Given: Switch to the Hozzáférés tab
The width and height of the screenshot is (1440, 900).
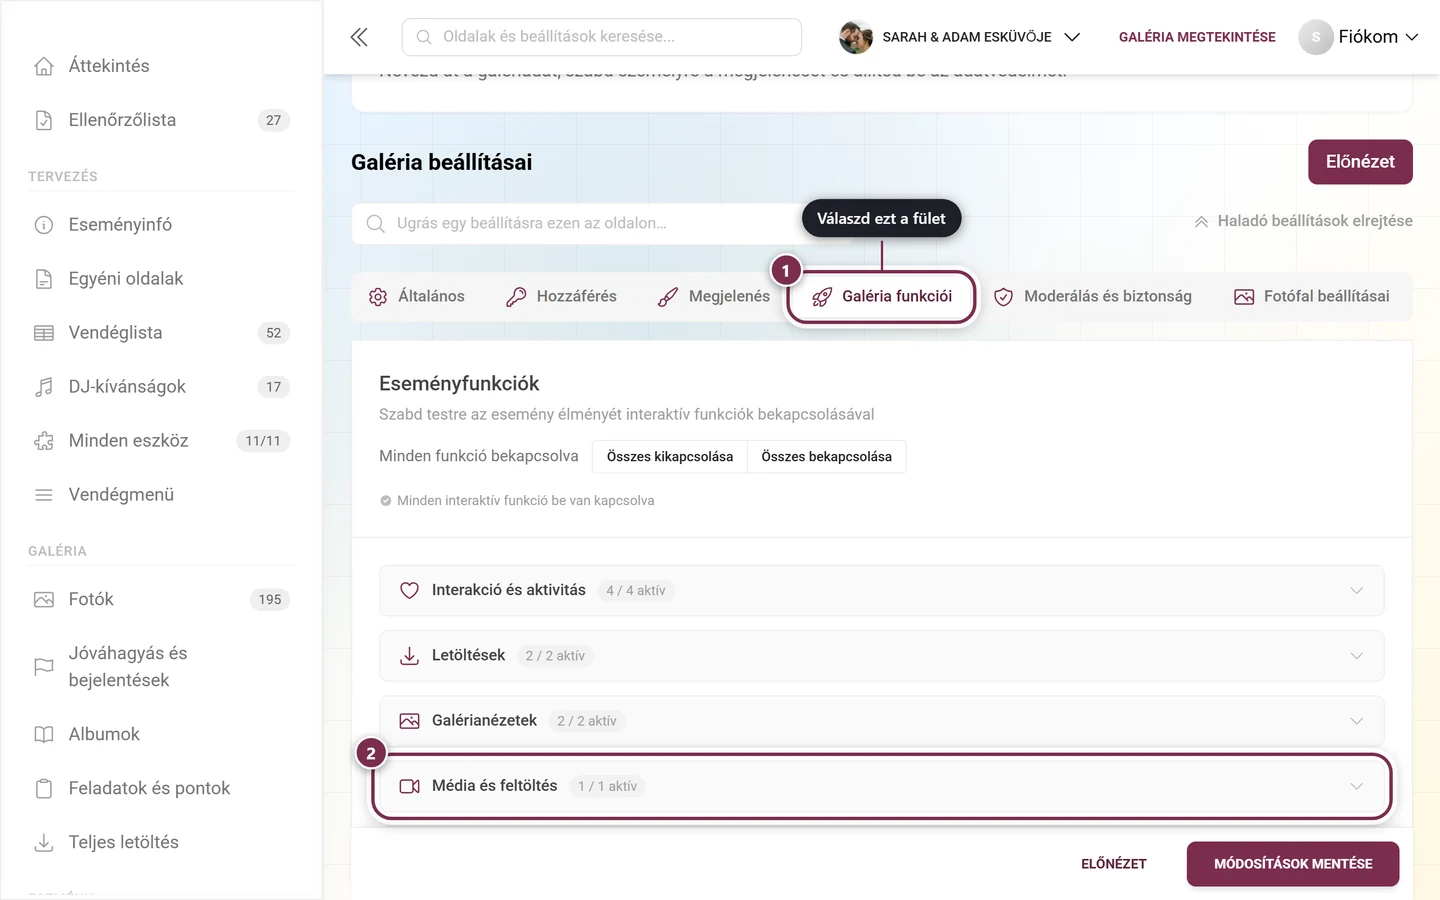Looking at the screenshot, I should pyautogui.click(x=561, y=297).
